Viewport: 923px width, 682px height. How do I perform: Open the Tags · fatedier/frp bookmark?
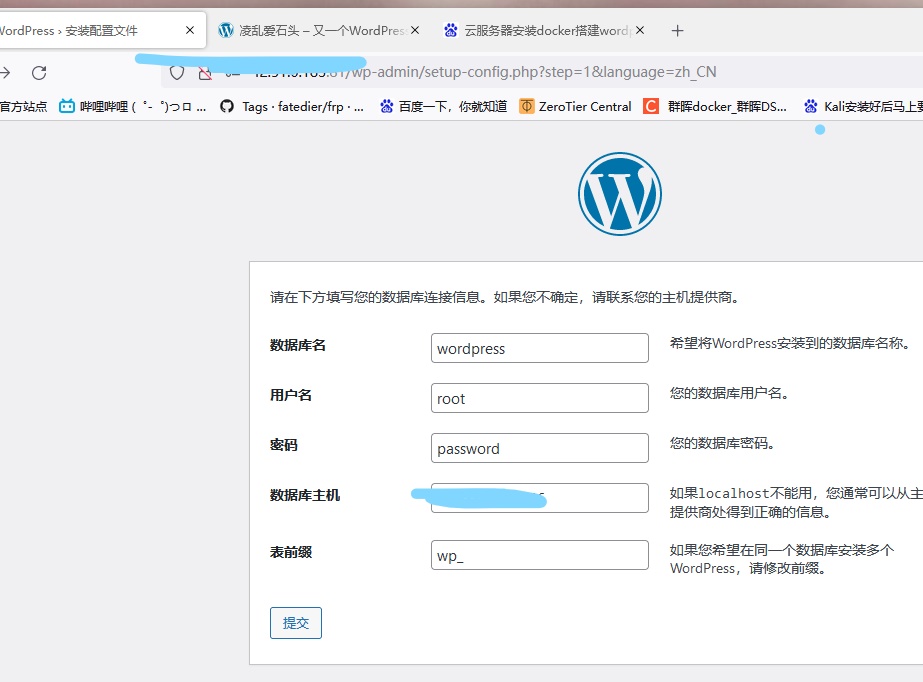(x=292, y=107)
